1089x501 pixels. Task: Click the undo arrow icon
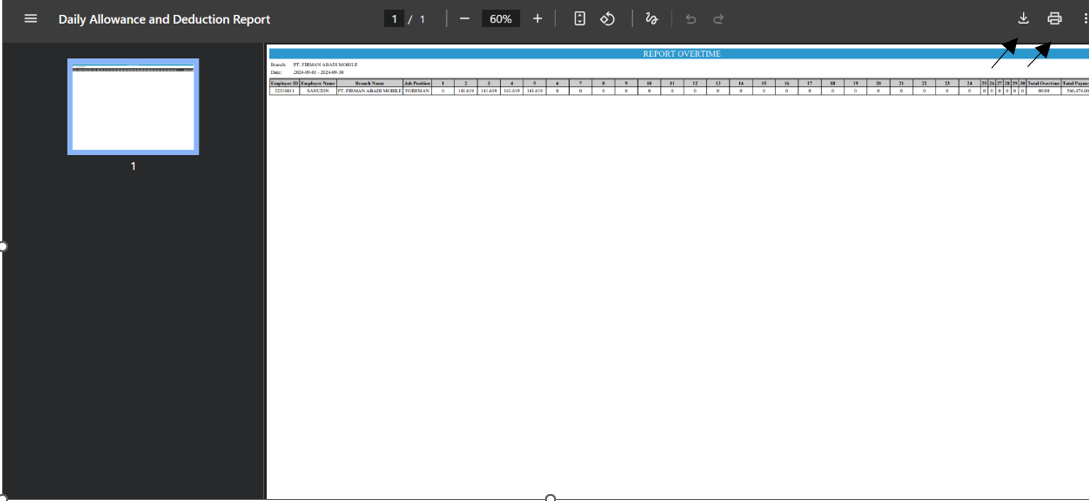[690, 19]
